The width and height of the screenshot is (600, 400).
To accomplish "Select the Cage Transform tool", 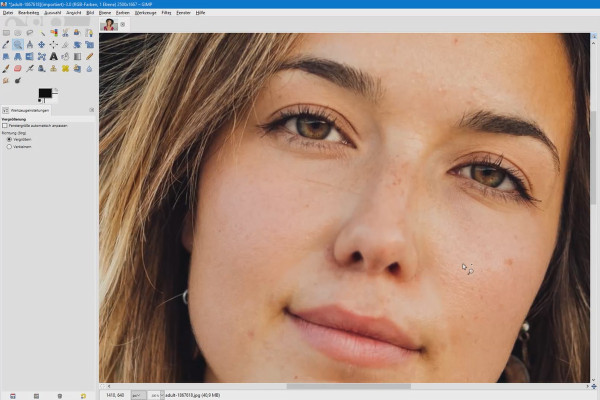I will [42, 57].
